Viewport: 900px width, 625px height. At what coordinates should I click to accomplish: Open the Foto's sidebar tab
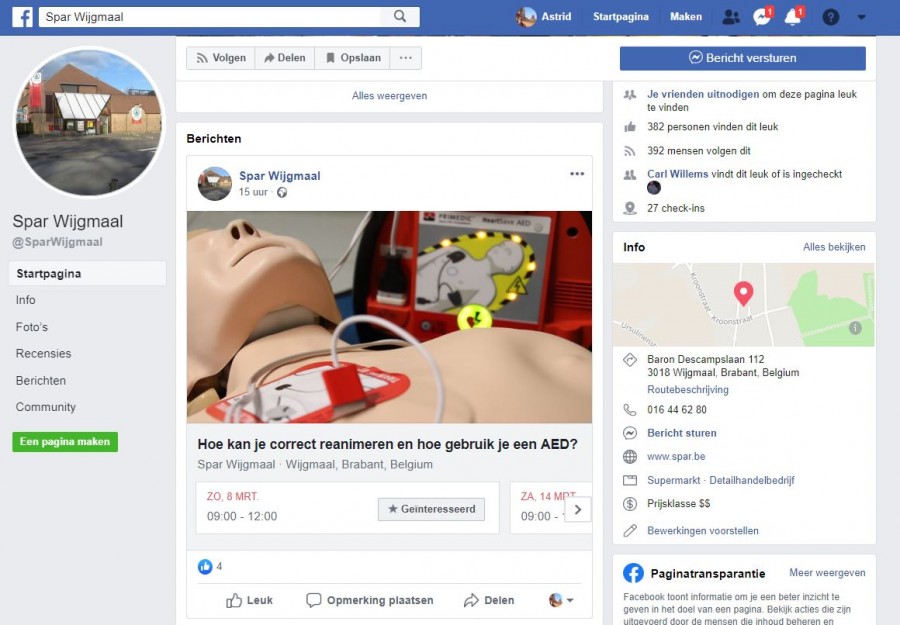32,327
